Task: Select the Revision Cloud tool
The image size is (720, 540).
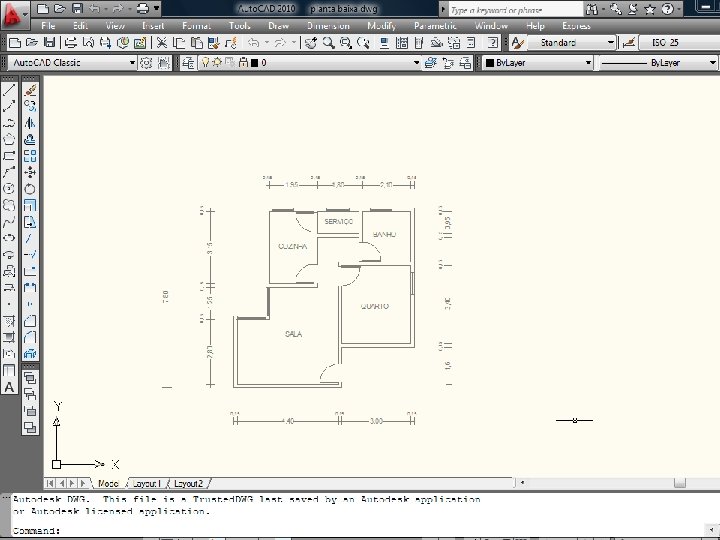Action: click(x=9, y=205)
